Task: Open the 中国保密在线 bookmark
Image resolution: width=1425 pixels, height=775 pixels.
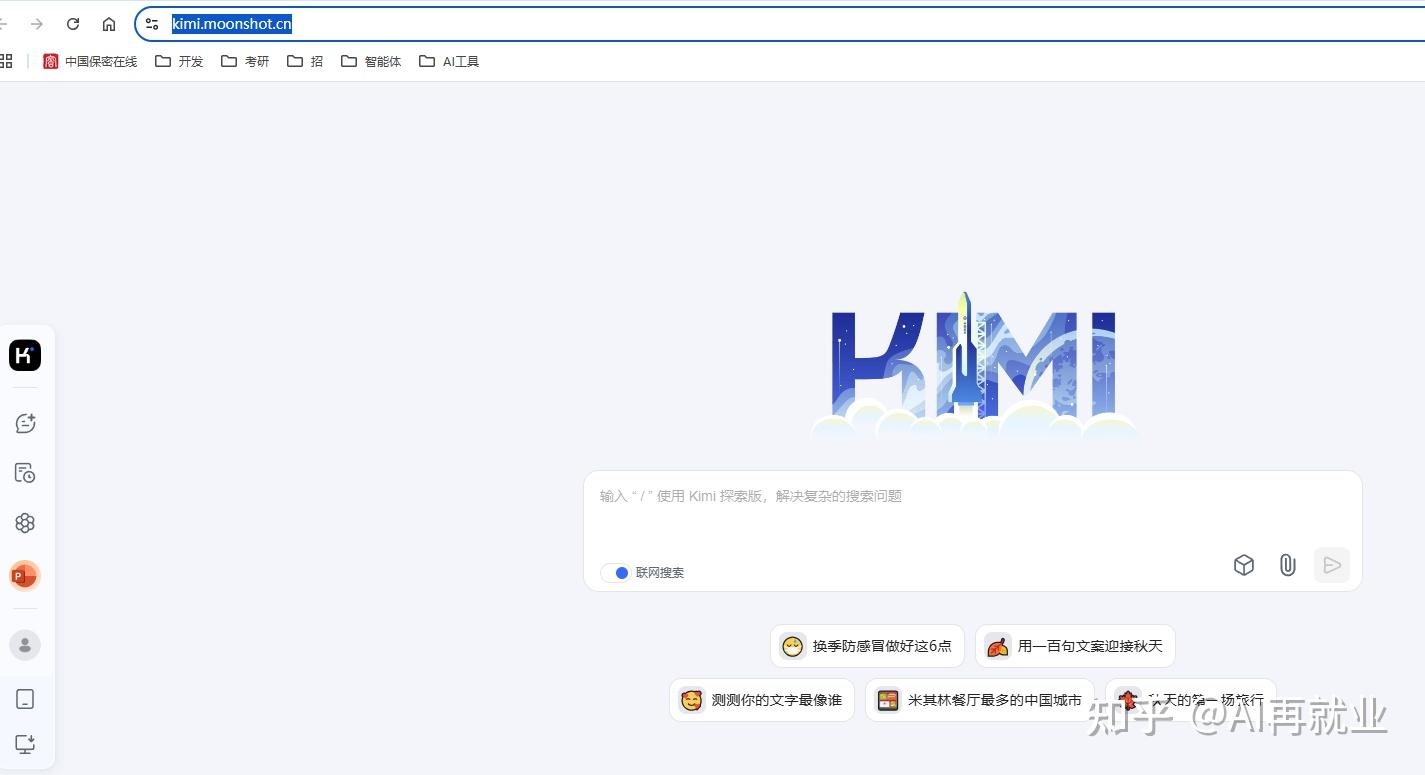Action: tap(89, 61)
